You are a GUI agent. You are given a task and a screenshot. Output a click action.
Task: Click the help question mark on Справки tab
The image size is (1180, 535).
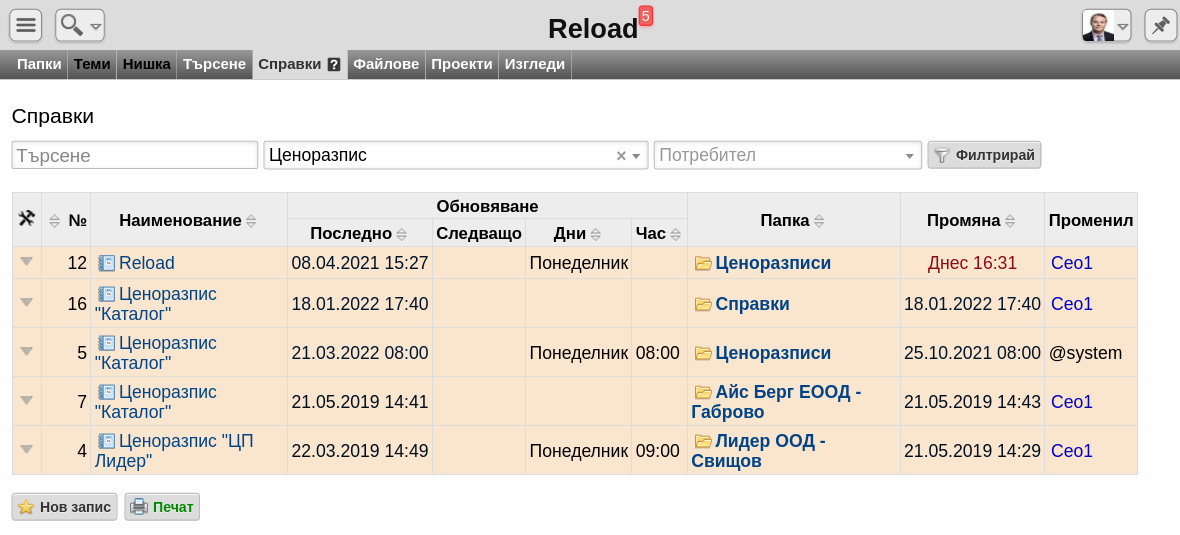click(x=334, y=65)
